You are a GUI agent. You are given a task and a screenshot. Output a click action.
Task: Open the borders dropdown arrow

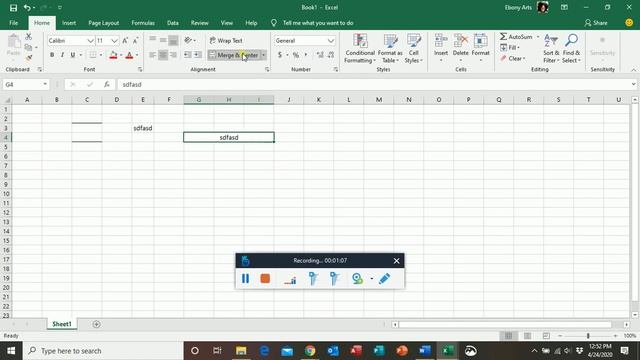[101, 55]
